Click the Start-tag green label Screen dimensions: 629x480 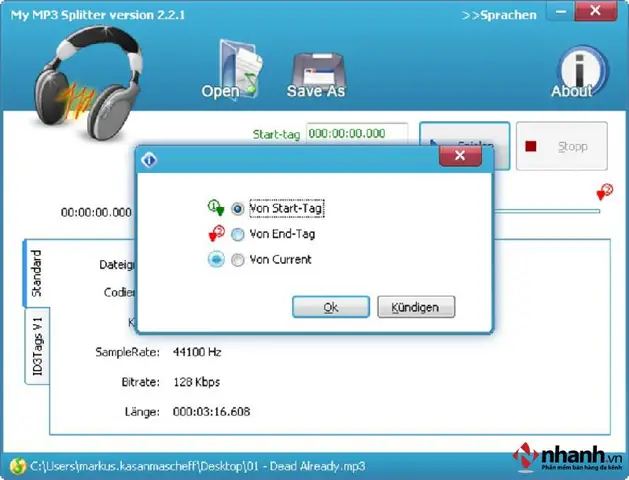276,134
